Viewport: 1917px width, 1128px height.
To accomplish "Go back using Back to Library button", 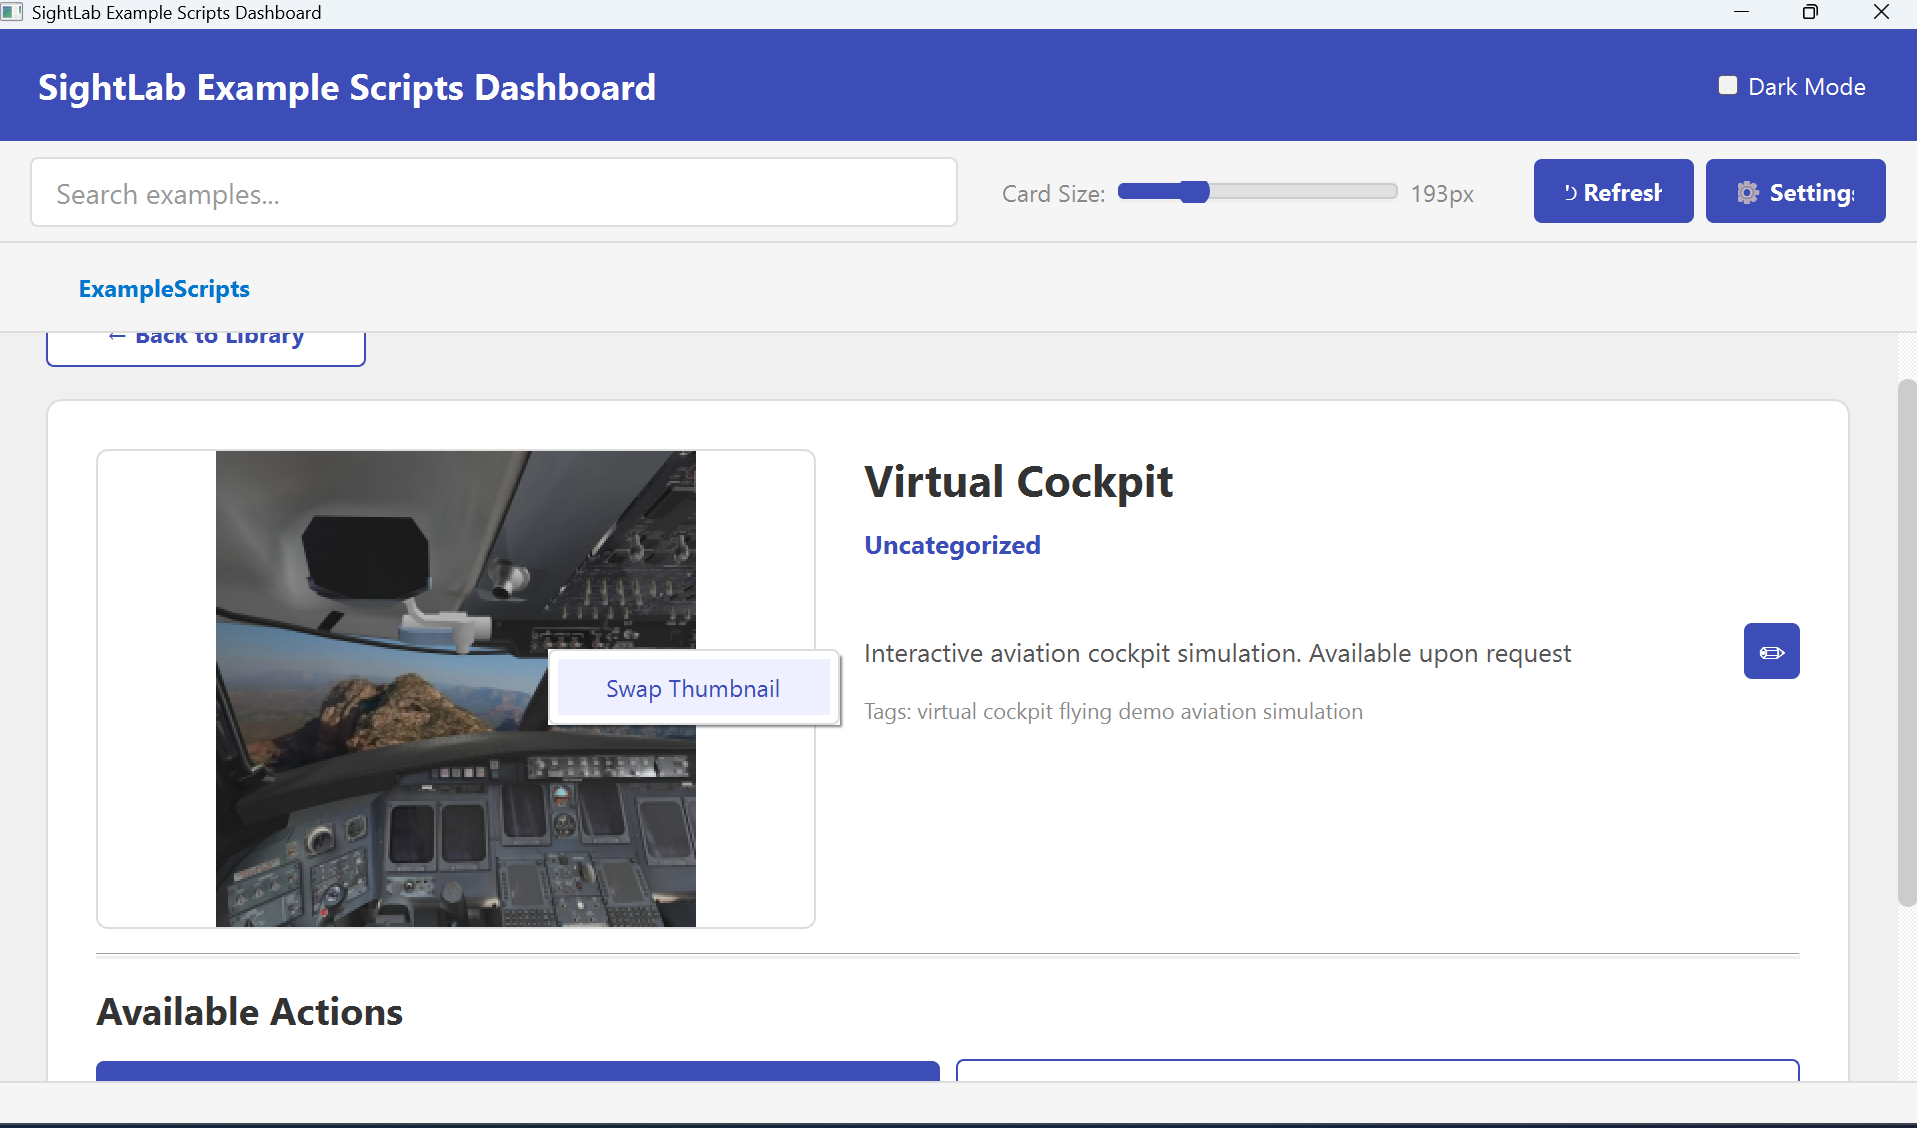I will tap(206, 345).
